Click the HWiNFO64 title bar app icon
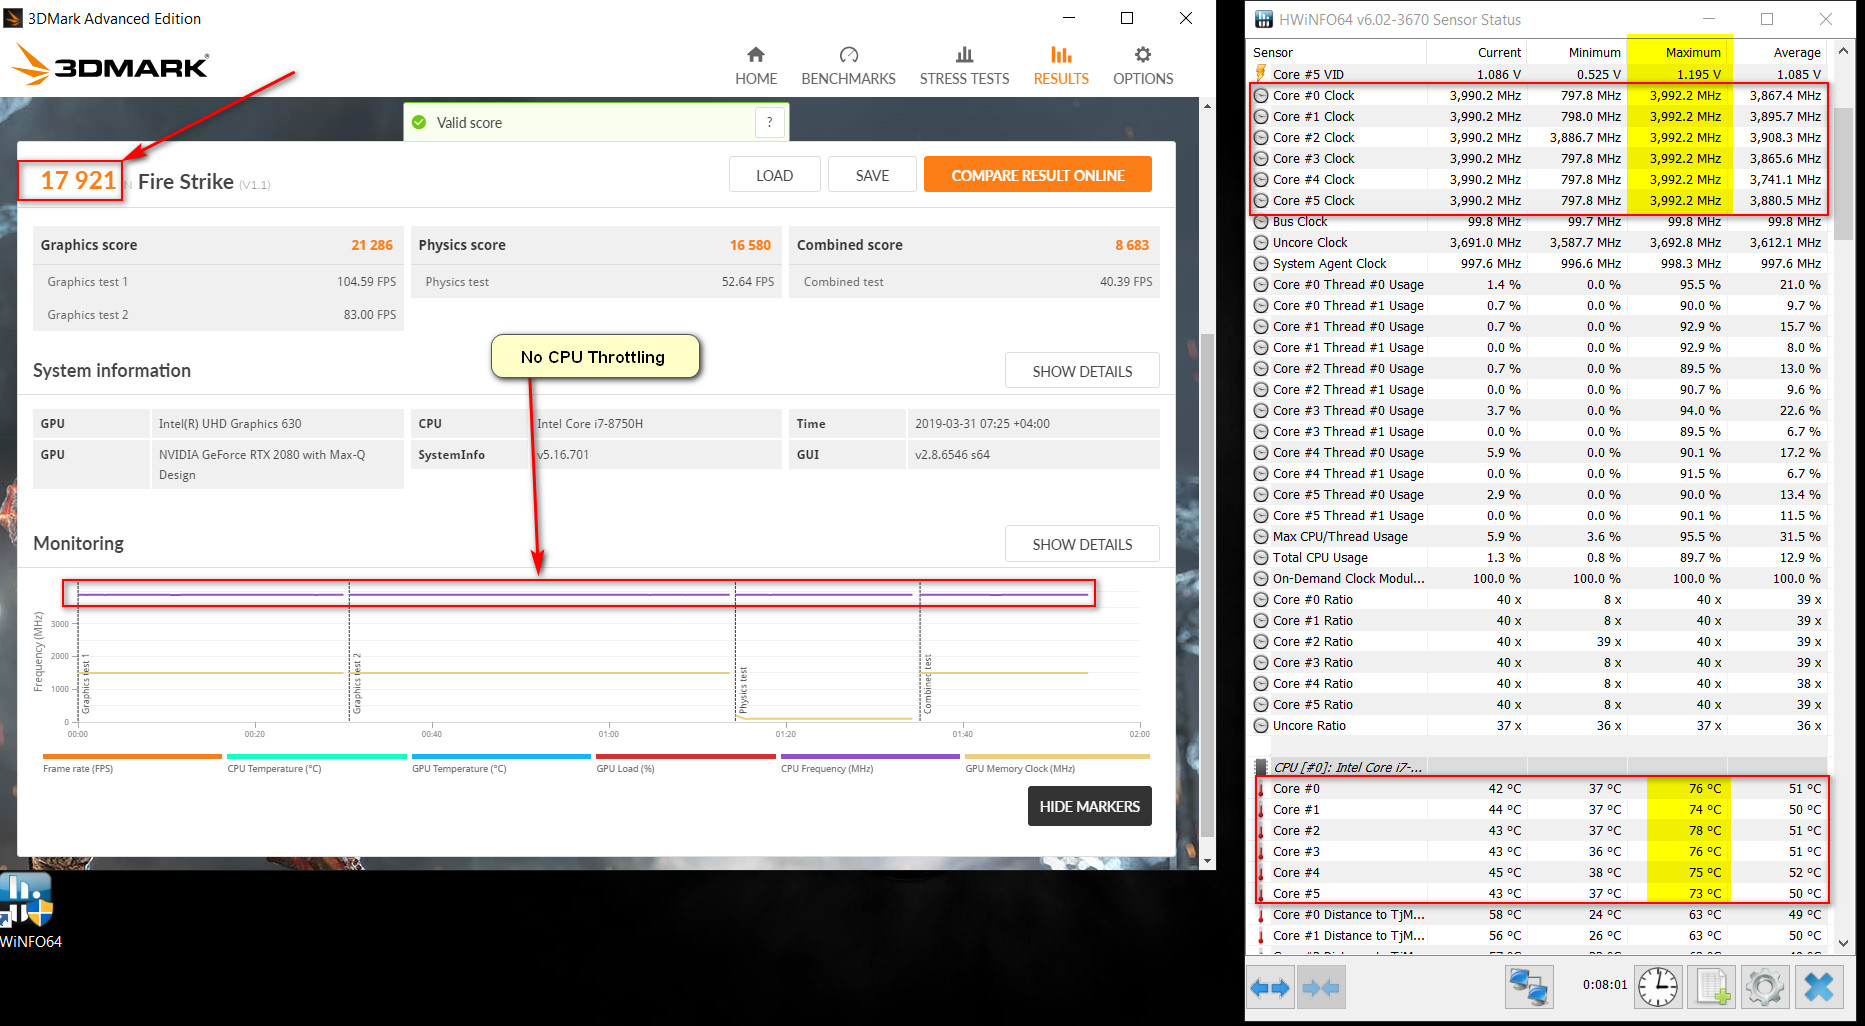 (1264, 19)
